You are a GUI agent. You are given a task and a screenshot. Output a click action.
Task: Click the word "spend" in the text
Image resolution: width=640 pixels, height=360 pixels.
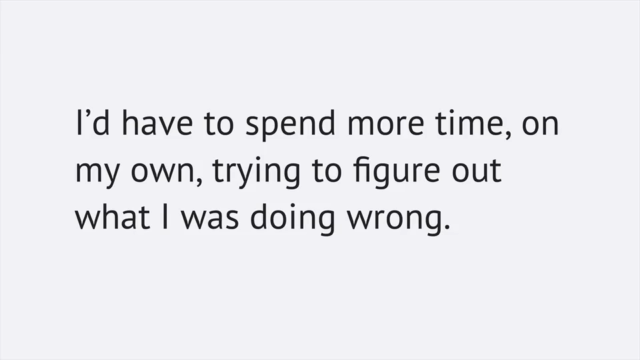point(291,125)
